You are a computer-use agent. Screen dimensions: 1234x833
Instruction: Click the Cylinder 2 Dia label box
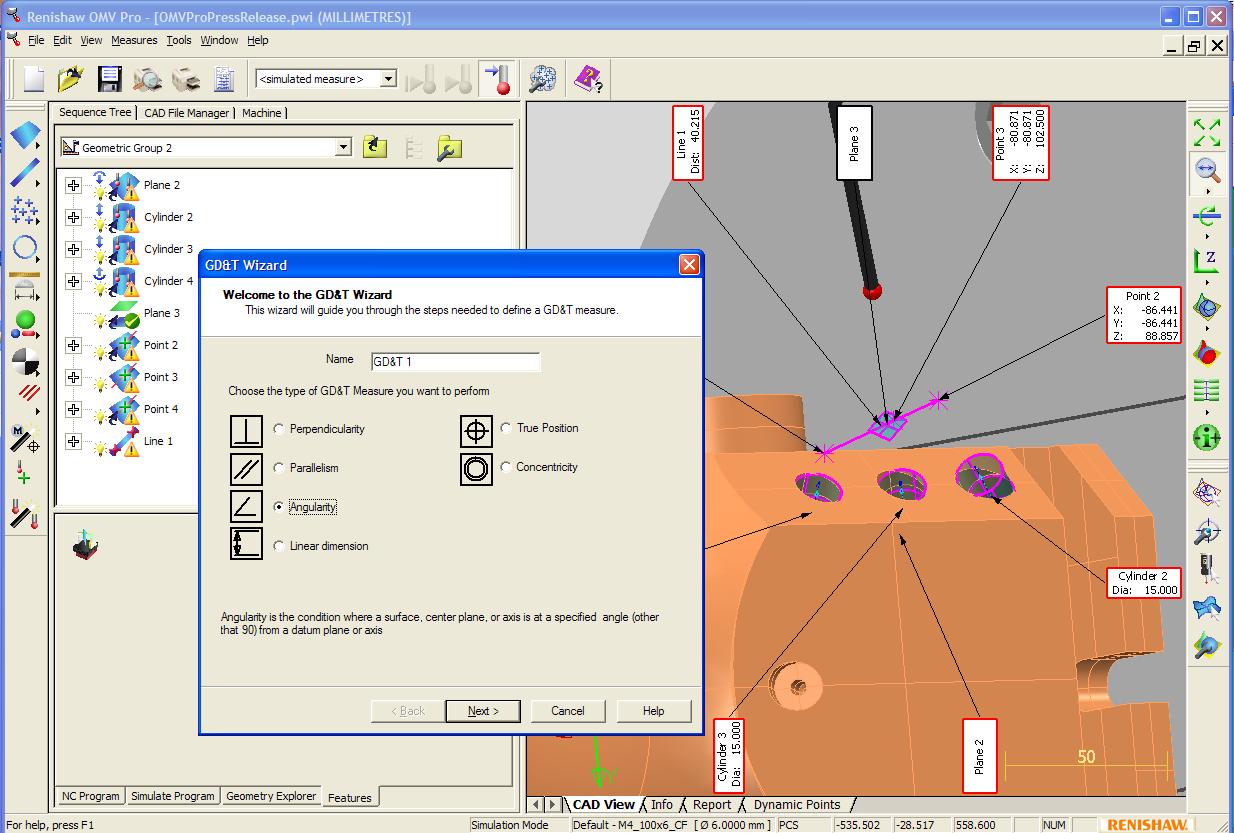point(1144,583)
